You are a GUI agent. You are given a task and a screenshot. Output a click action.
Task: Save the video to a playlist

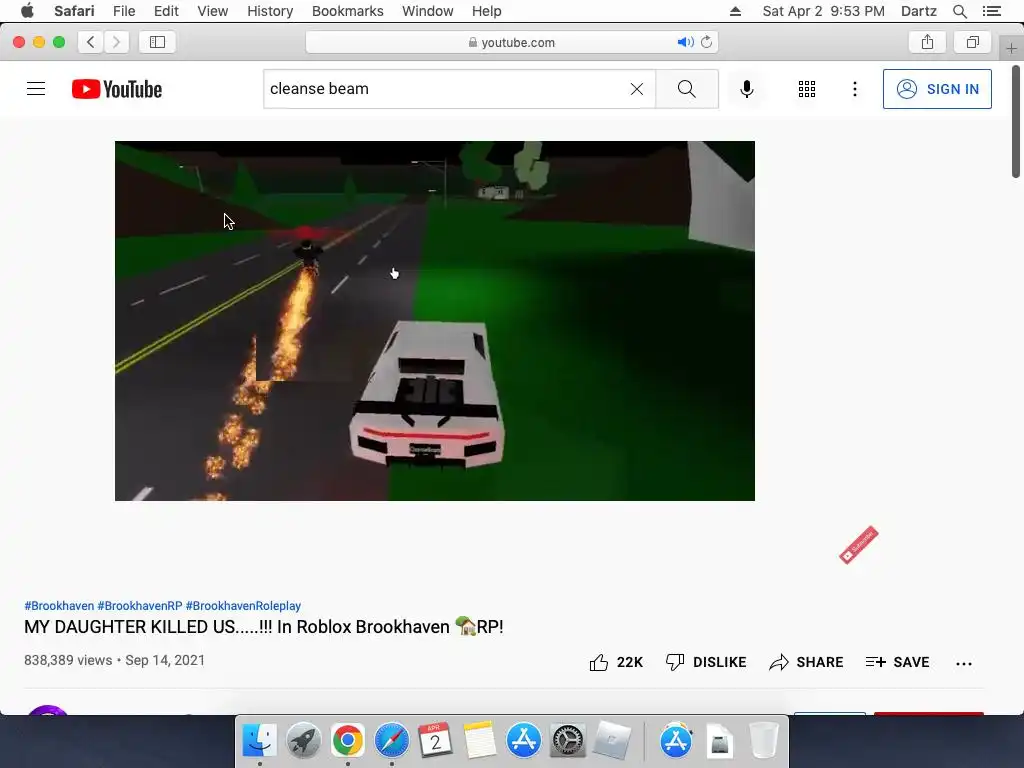897,662
